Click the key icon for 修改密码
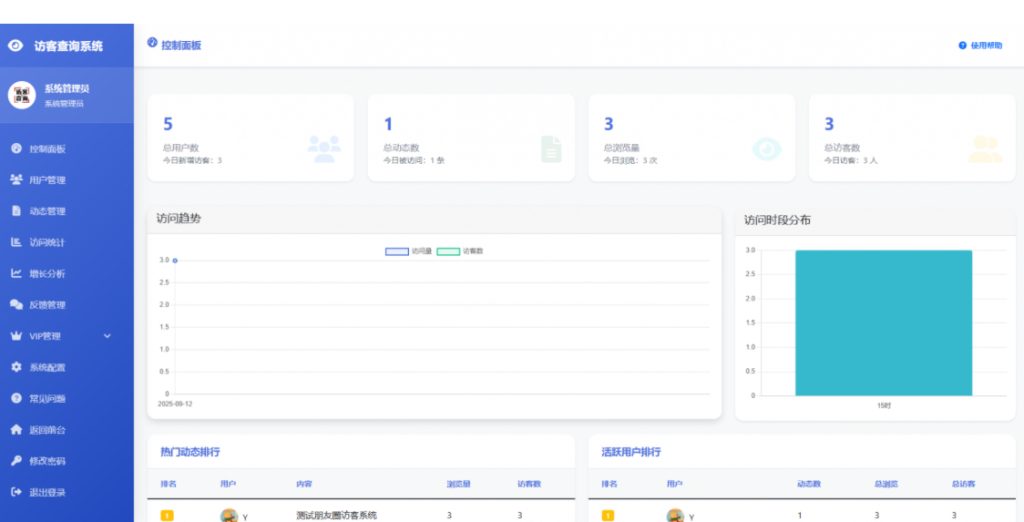This screenshot has width=1024, height=522. 16,461
